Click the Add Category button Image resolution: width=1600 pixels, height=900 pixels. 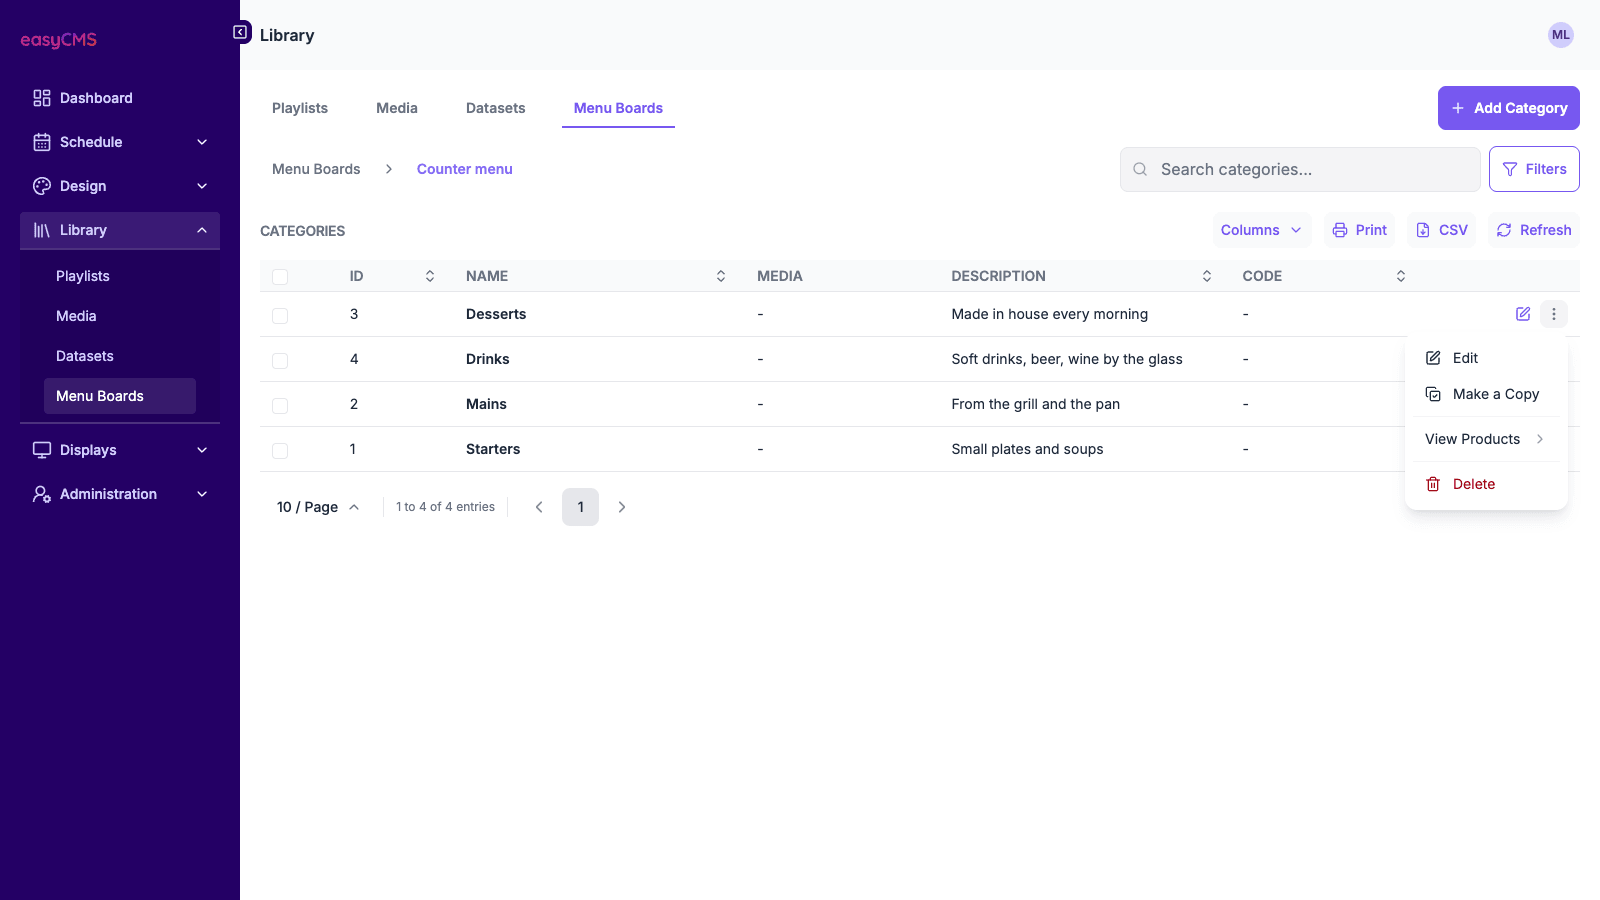point(1508,108)
